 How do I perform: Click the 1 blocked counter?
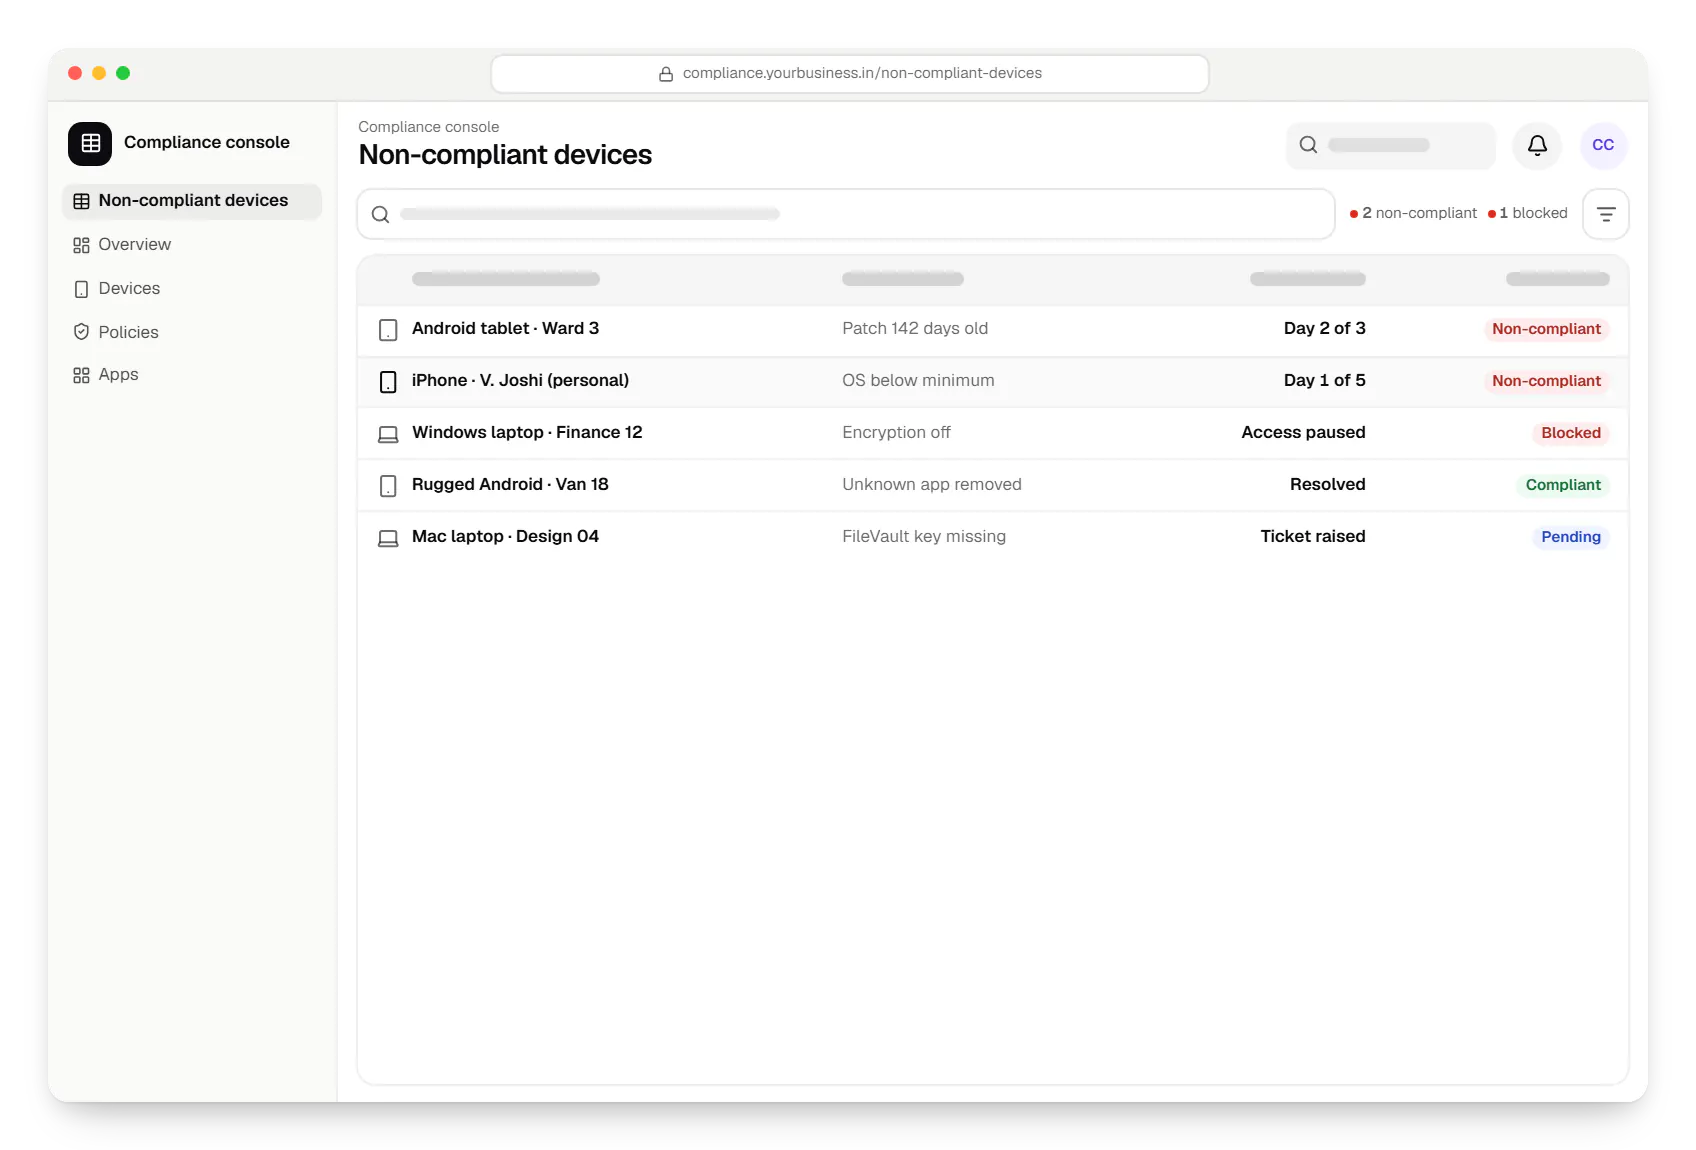1528,213
